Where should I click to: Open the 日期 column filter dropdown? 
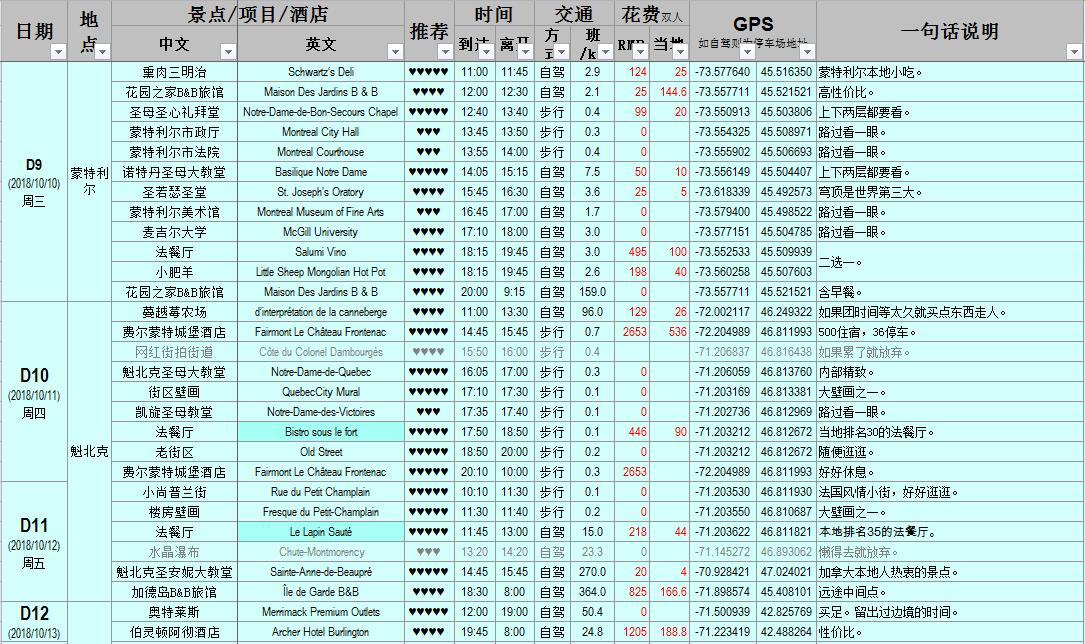(58, 52)
